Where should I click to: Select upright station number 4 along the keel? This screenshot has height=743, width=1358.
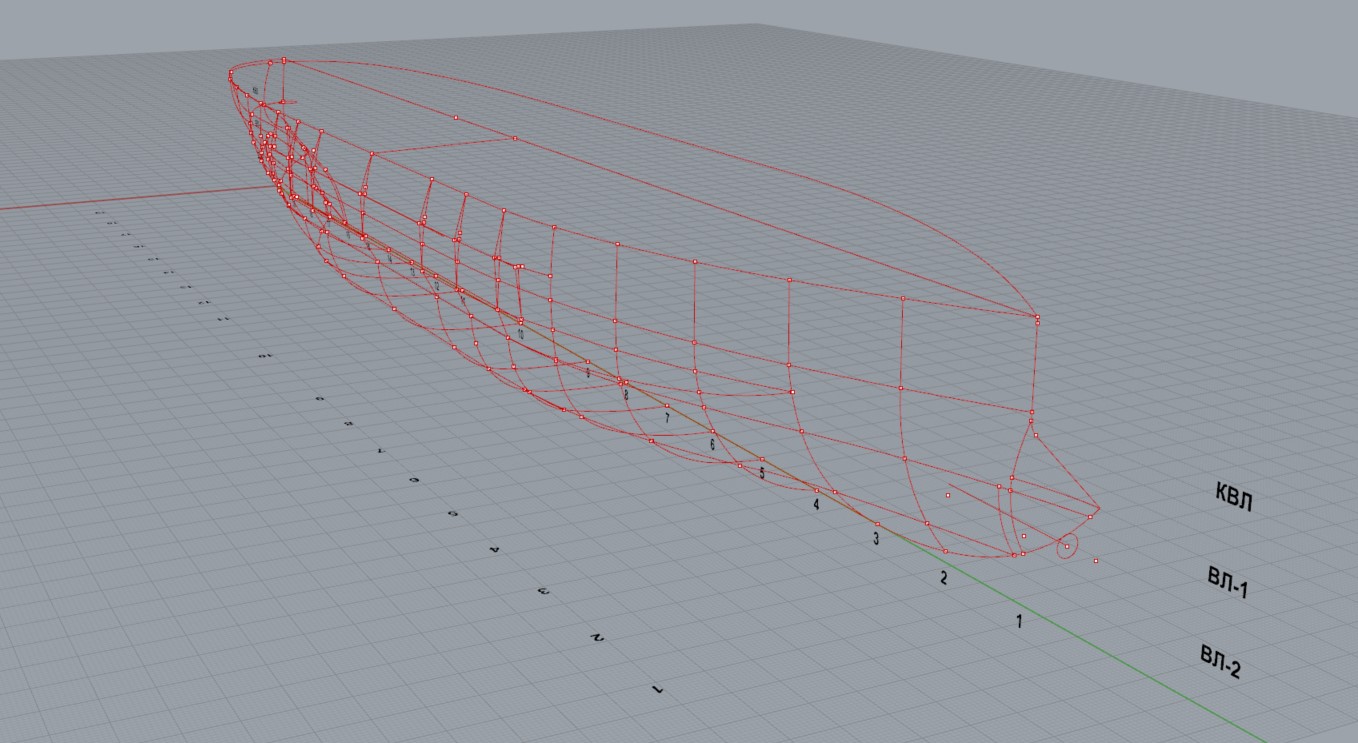(816, 505)
